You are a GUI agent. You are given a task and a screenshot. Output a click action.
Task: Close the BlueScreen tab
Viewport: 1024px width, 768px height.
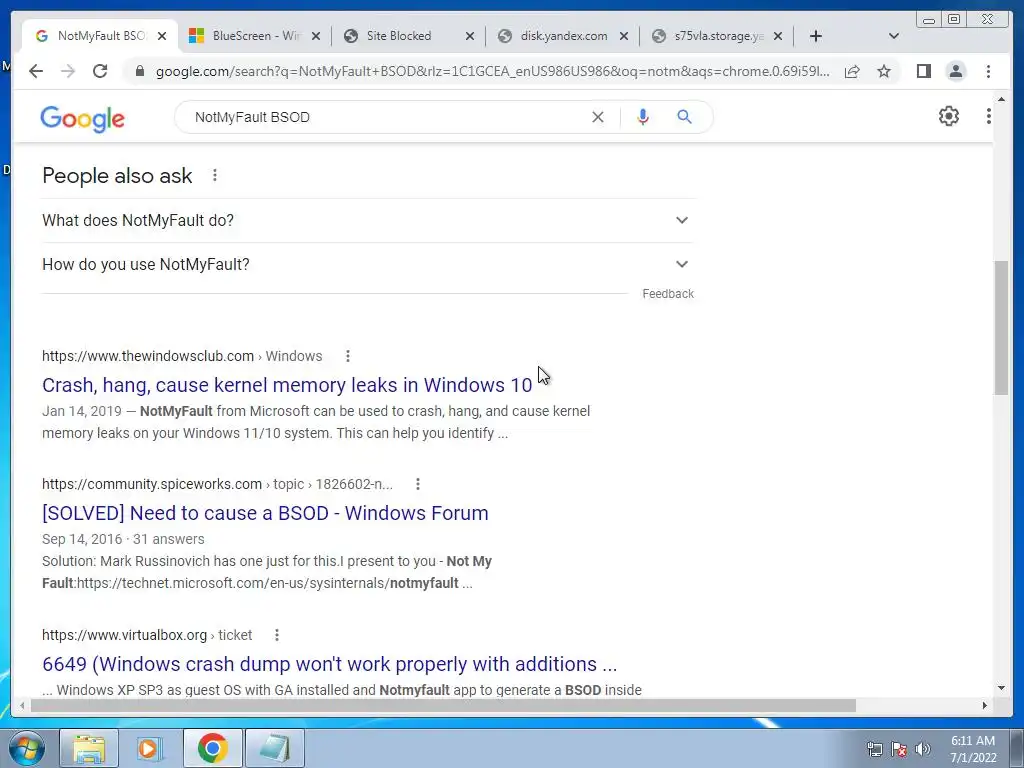(x=315, y=36)
